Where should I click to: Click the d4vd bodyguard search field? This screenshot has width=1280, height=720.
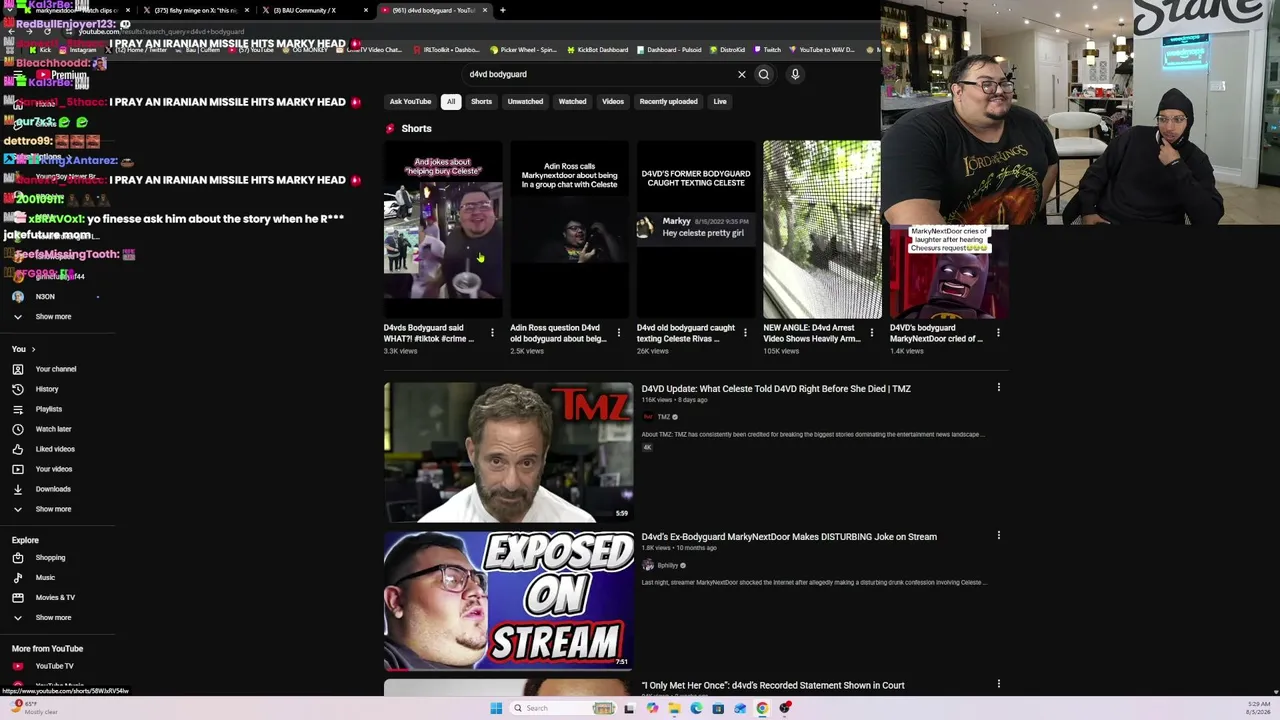coord(600,74)
